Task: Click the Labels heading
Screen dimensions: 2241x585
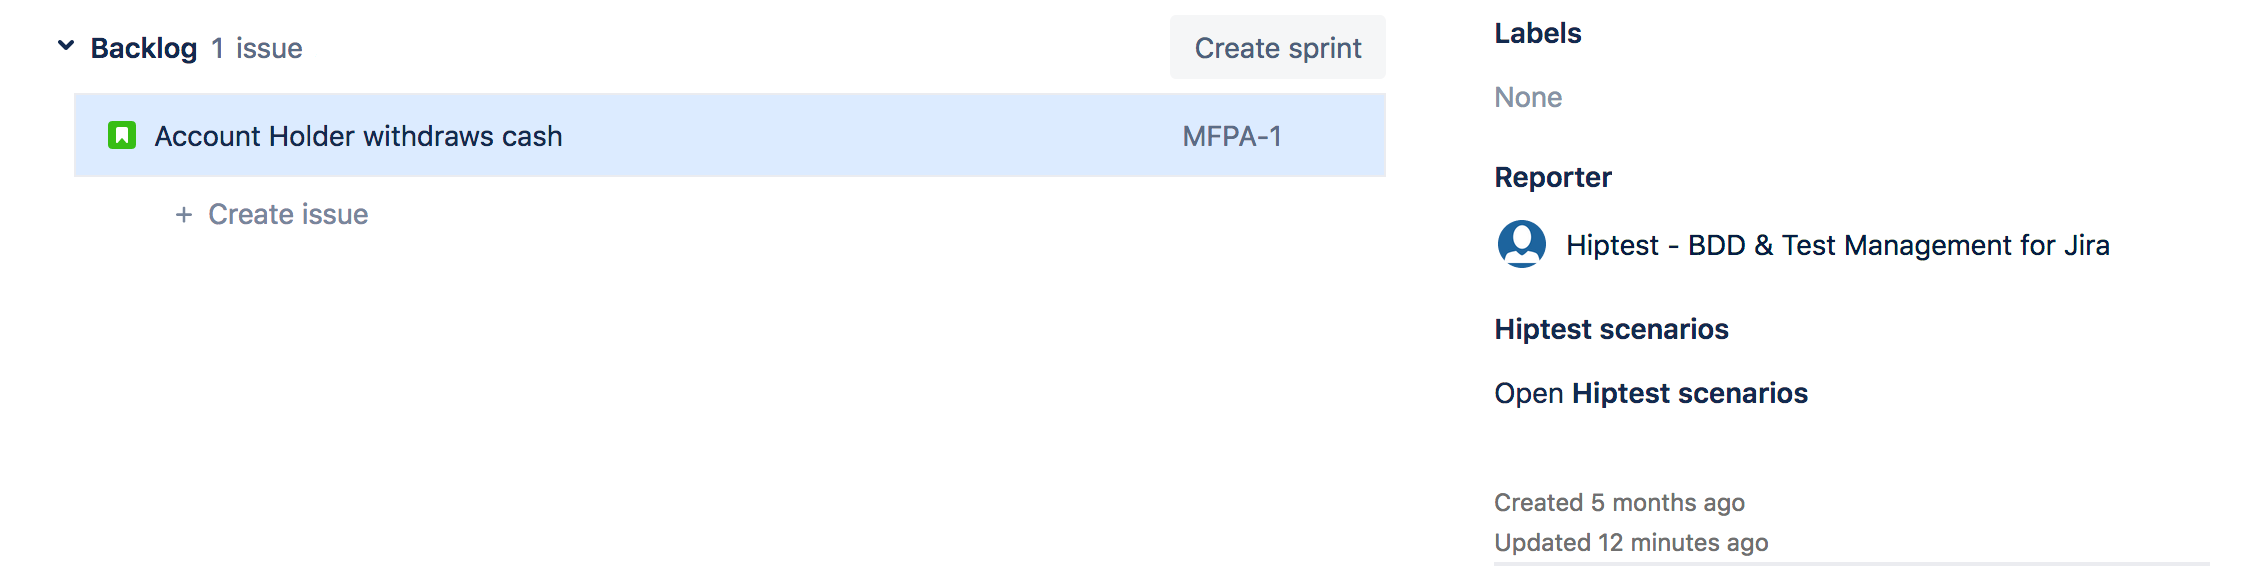Action: [1538, 33]
